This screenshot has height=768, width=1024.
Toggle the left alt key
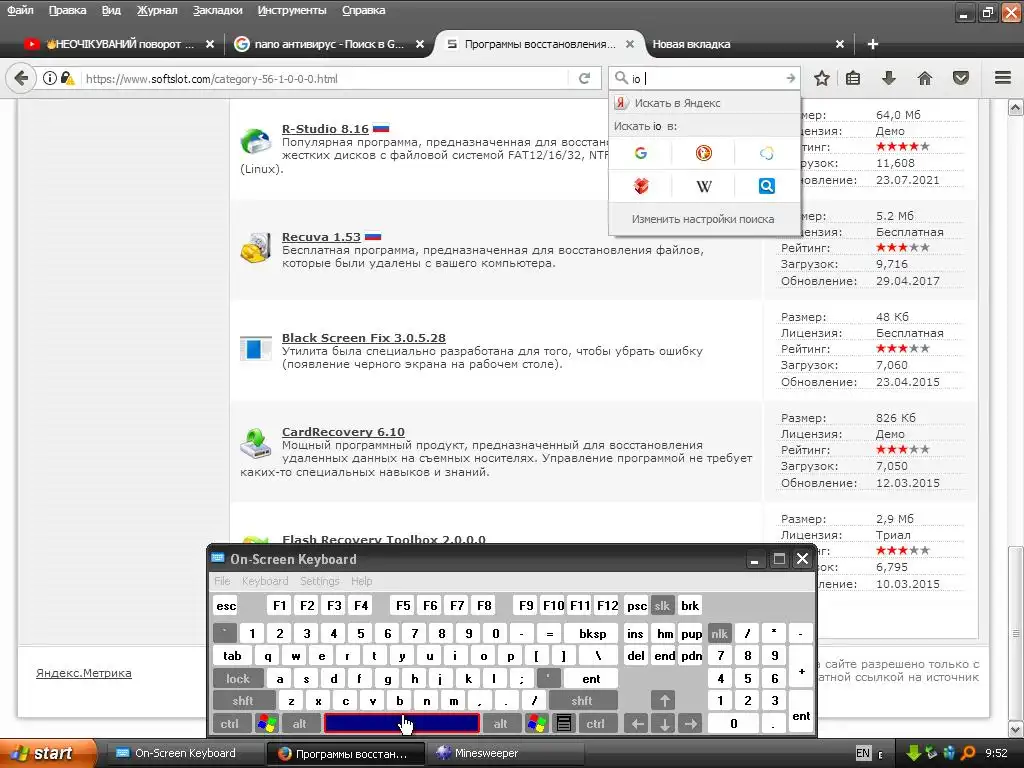[x=299, y=724]
